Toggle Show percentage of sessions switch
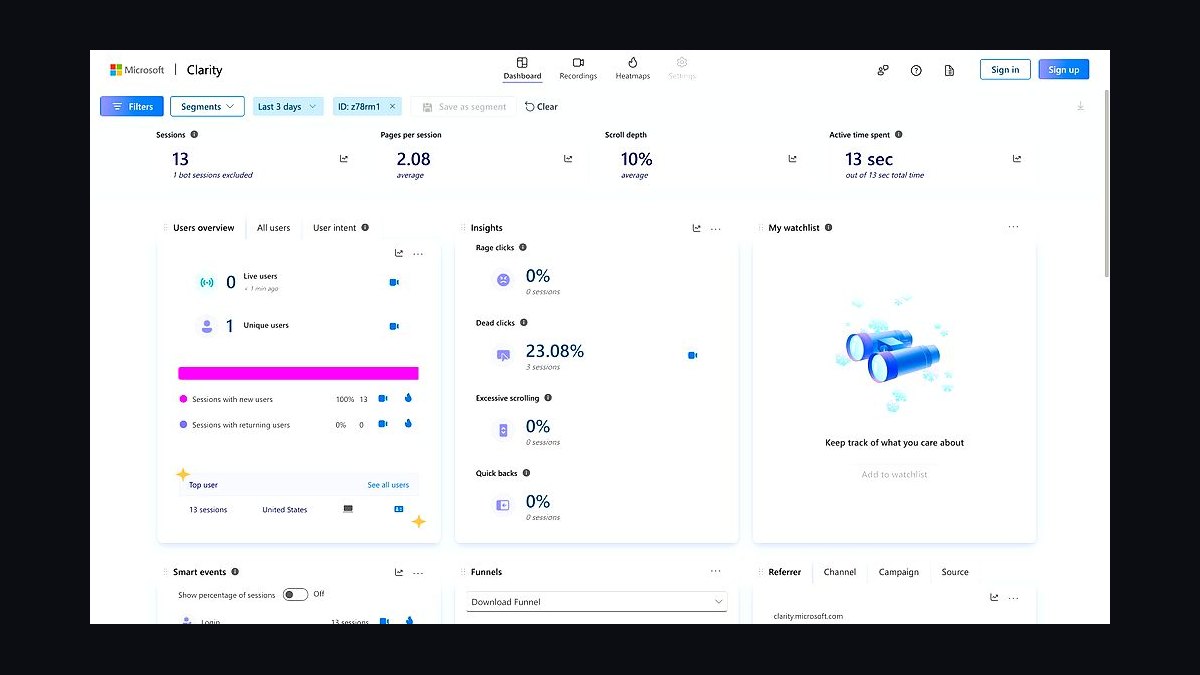This screenshot has height=675, width=1200. [x=295, y=594]
